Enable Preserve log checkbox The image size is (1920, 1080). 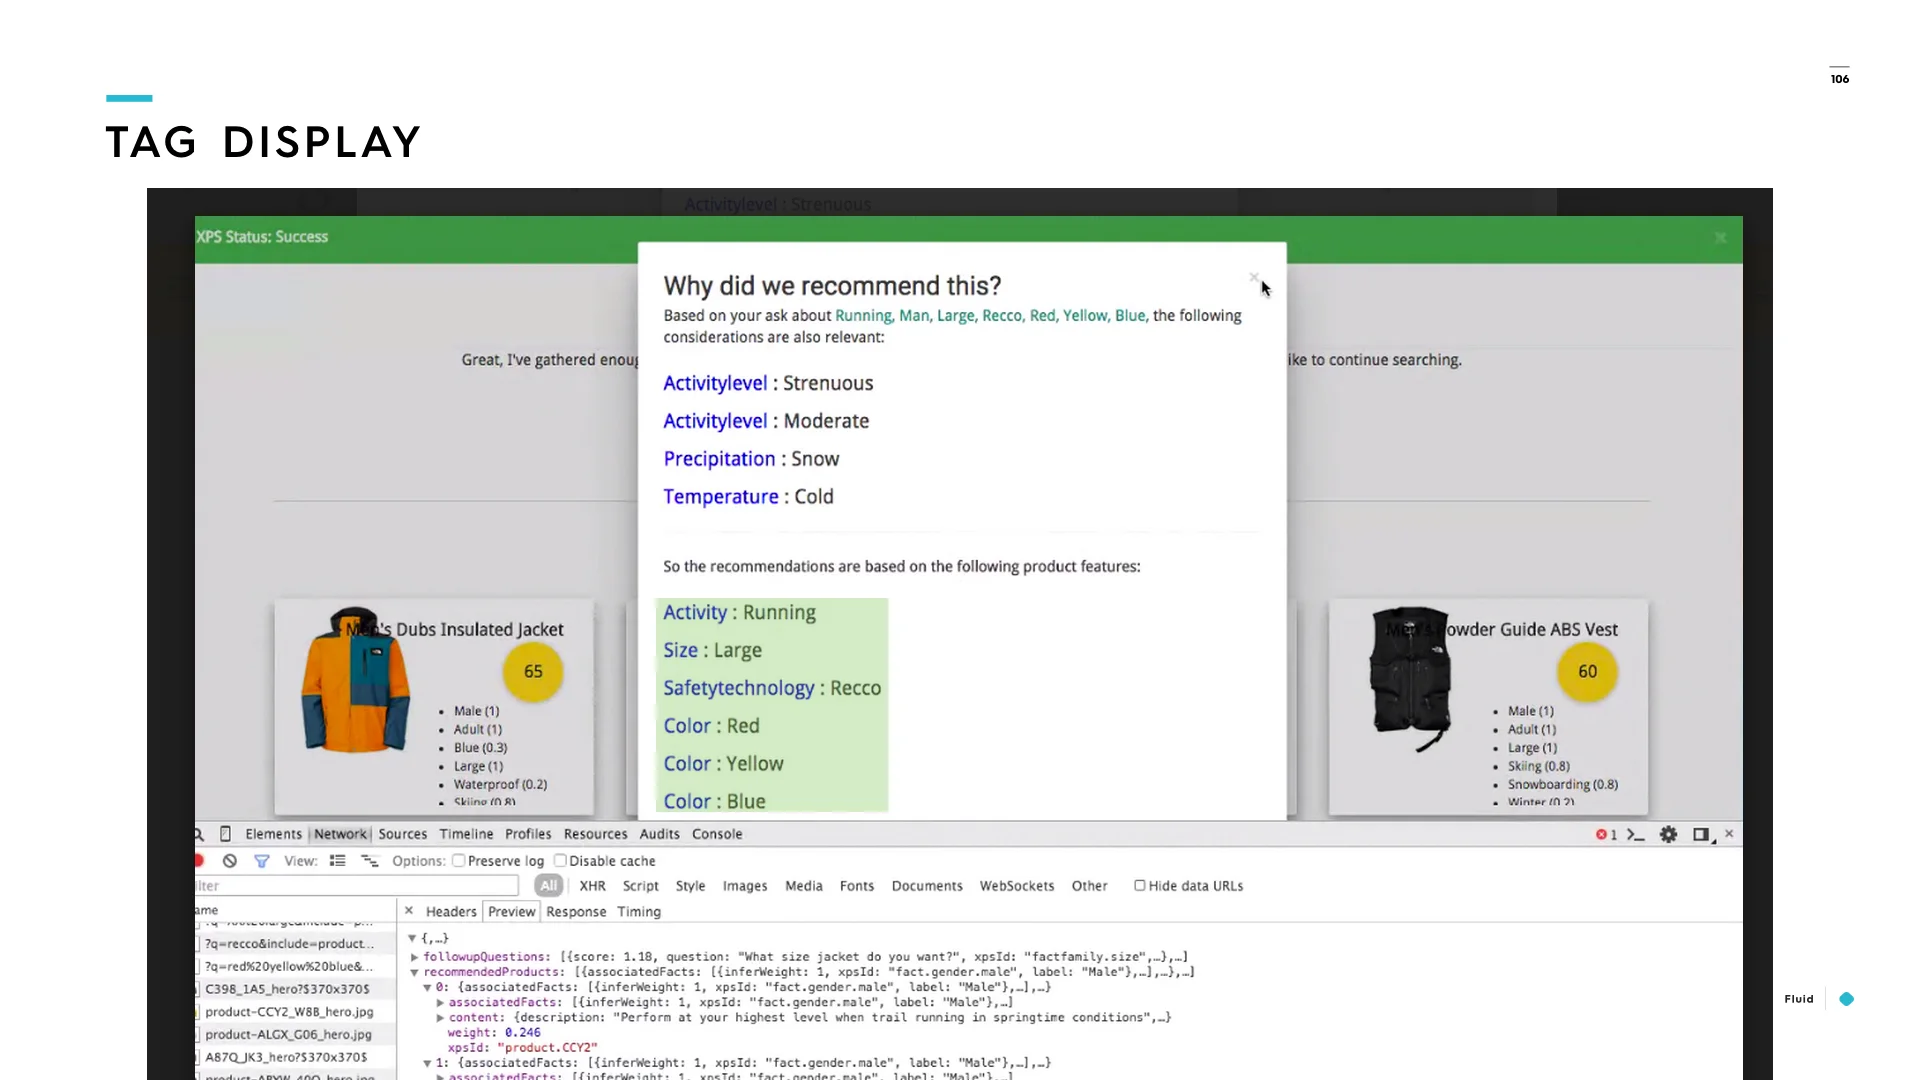coord(458,860)
